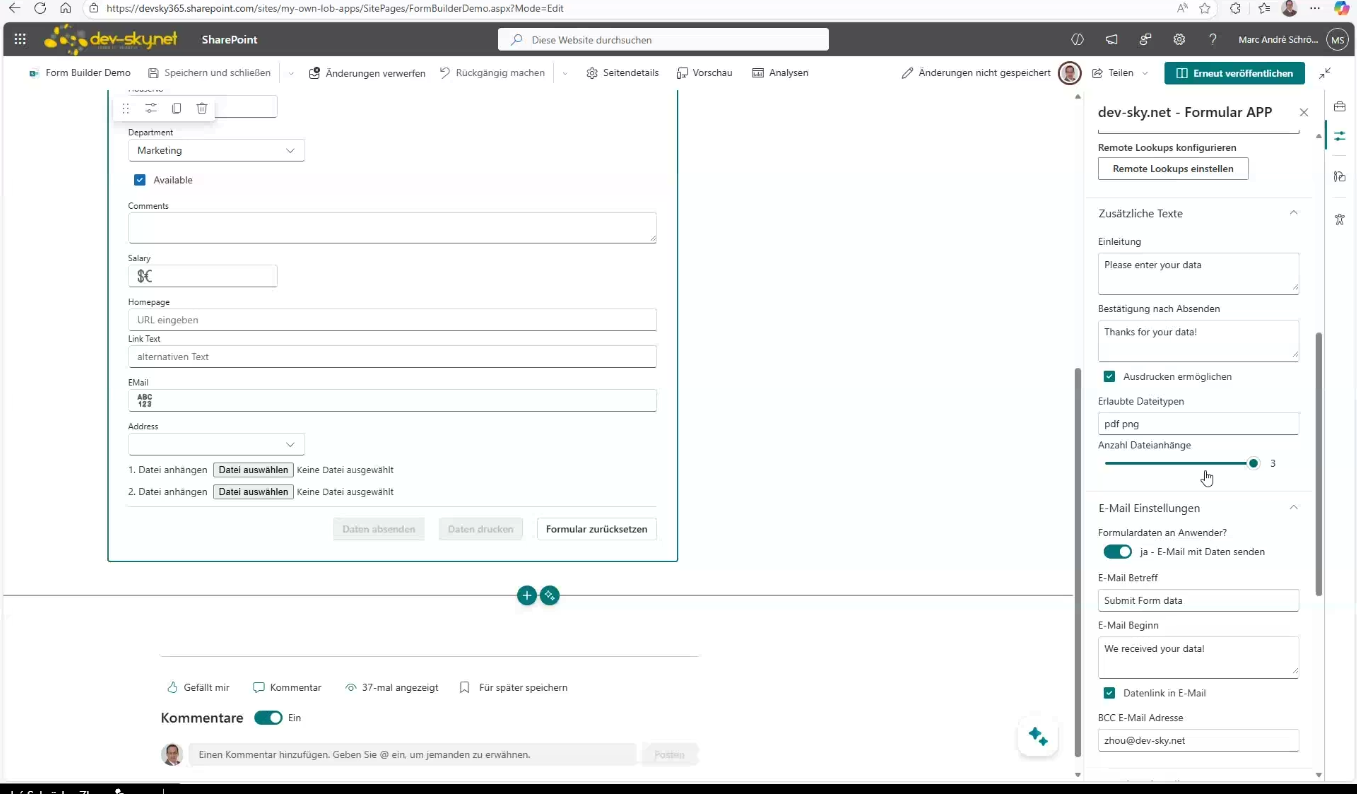
Task: Turn off Formulardaten an Anwender toggle
Action: [x=1117, y=552]
